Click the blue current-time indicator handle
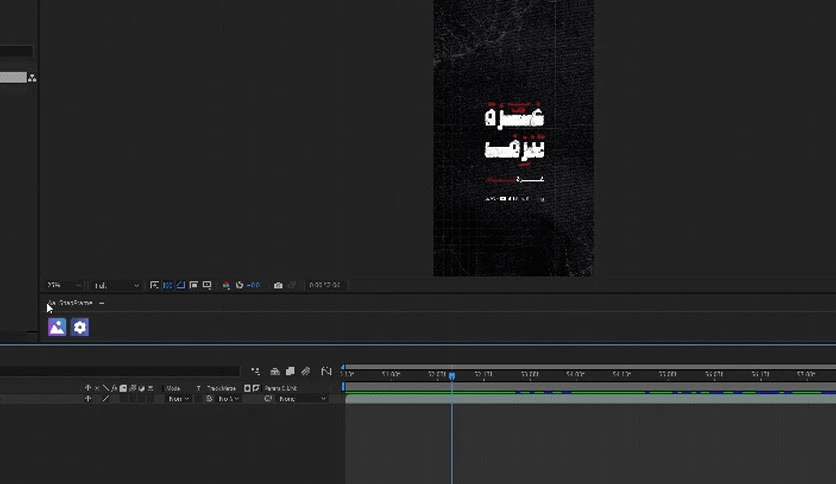Viewport: 836px width, 484px height. tap(452, 376)
